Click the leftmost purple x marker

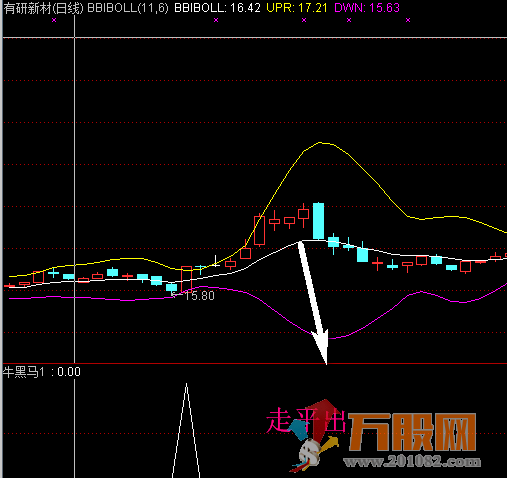coord(54,20)
